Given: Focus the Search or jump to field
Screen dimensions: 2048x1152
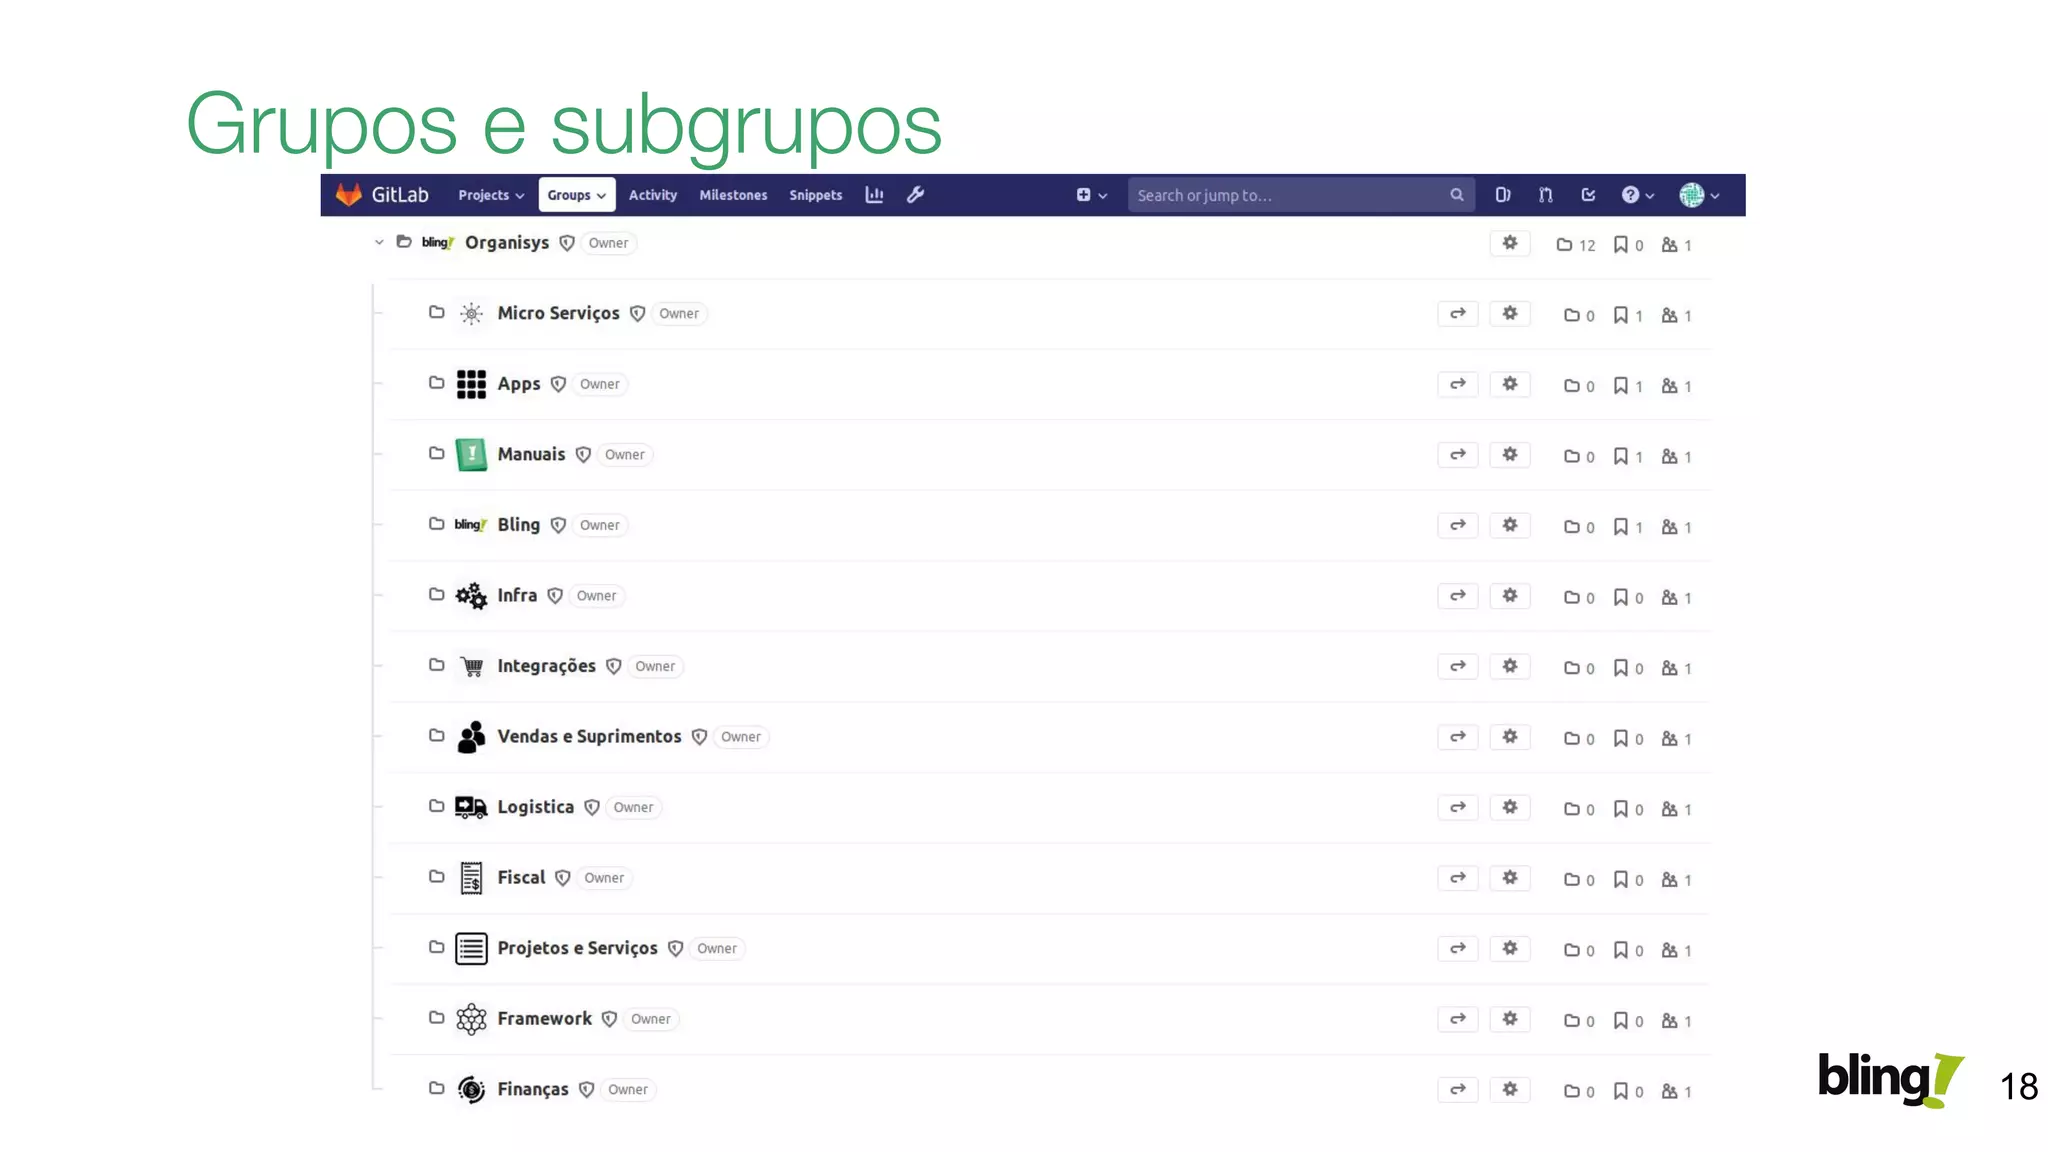Looking at the screenshot, I should pos(1302,195).
